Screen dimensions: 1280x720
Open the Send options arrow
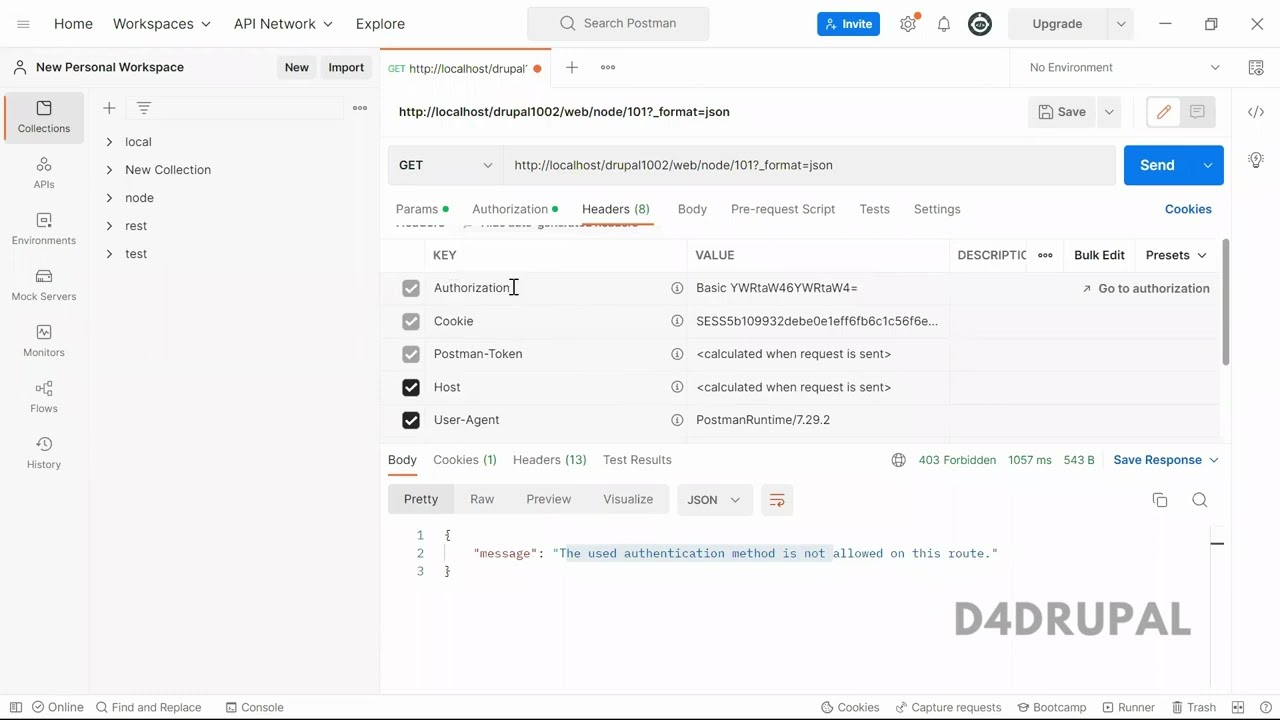[x=1208, y=165]
